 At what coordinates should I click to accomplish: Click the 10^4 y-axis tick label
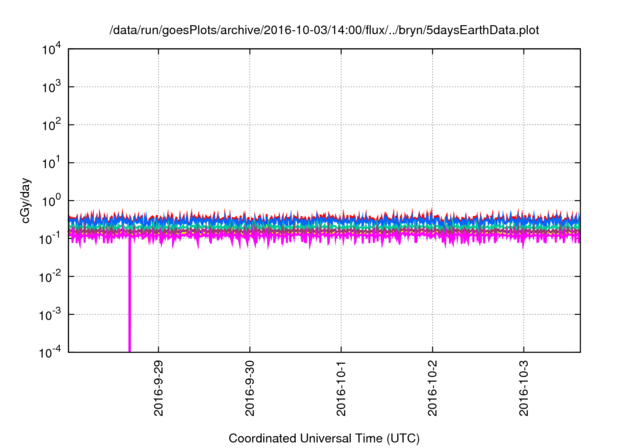pos(51,49)
